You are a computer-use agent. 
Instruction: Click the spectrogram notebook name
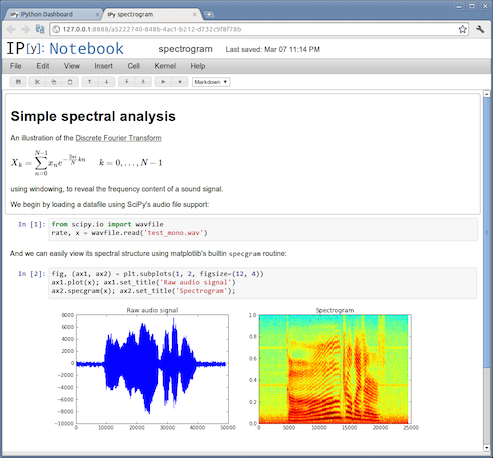(x=185, y=49)
